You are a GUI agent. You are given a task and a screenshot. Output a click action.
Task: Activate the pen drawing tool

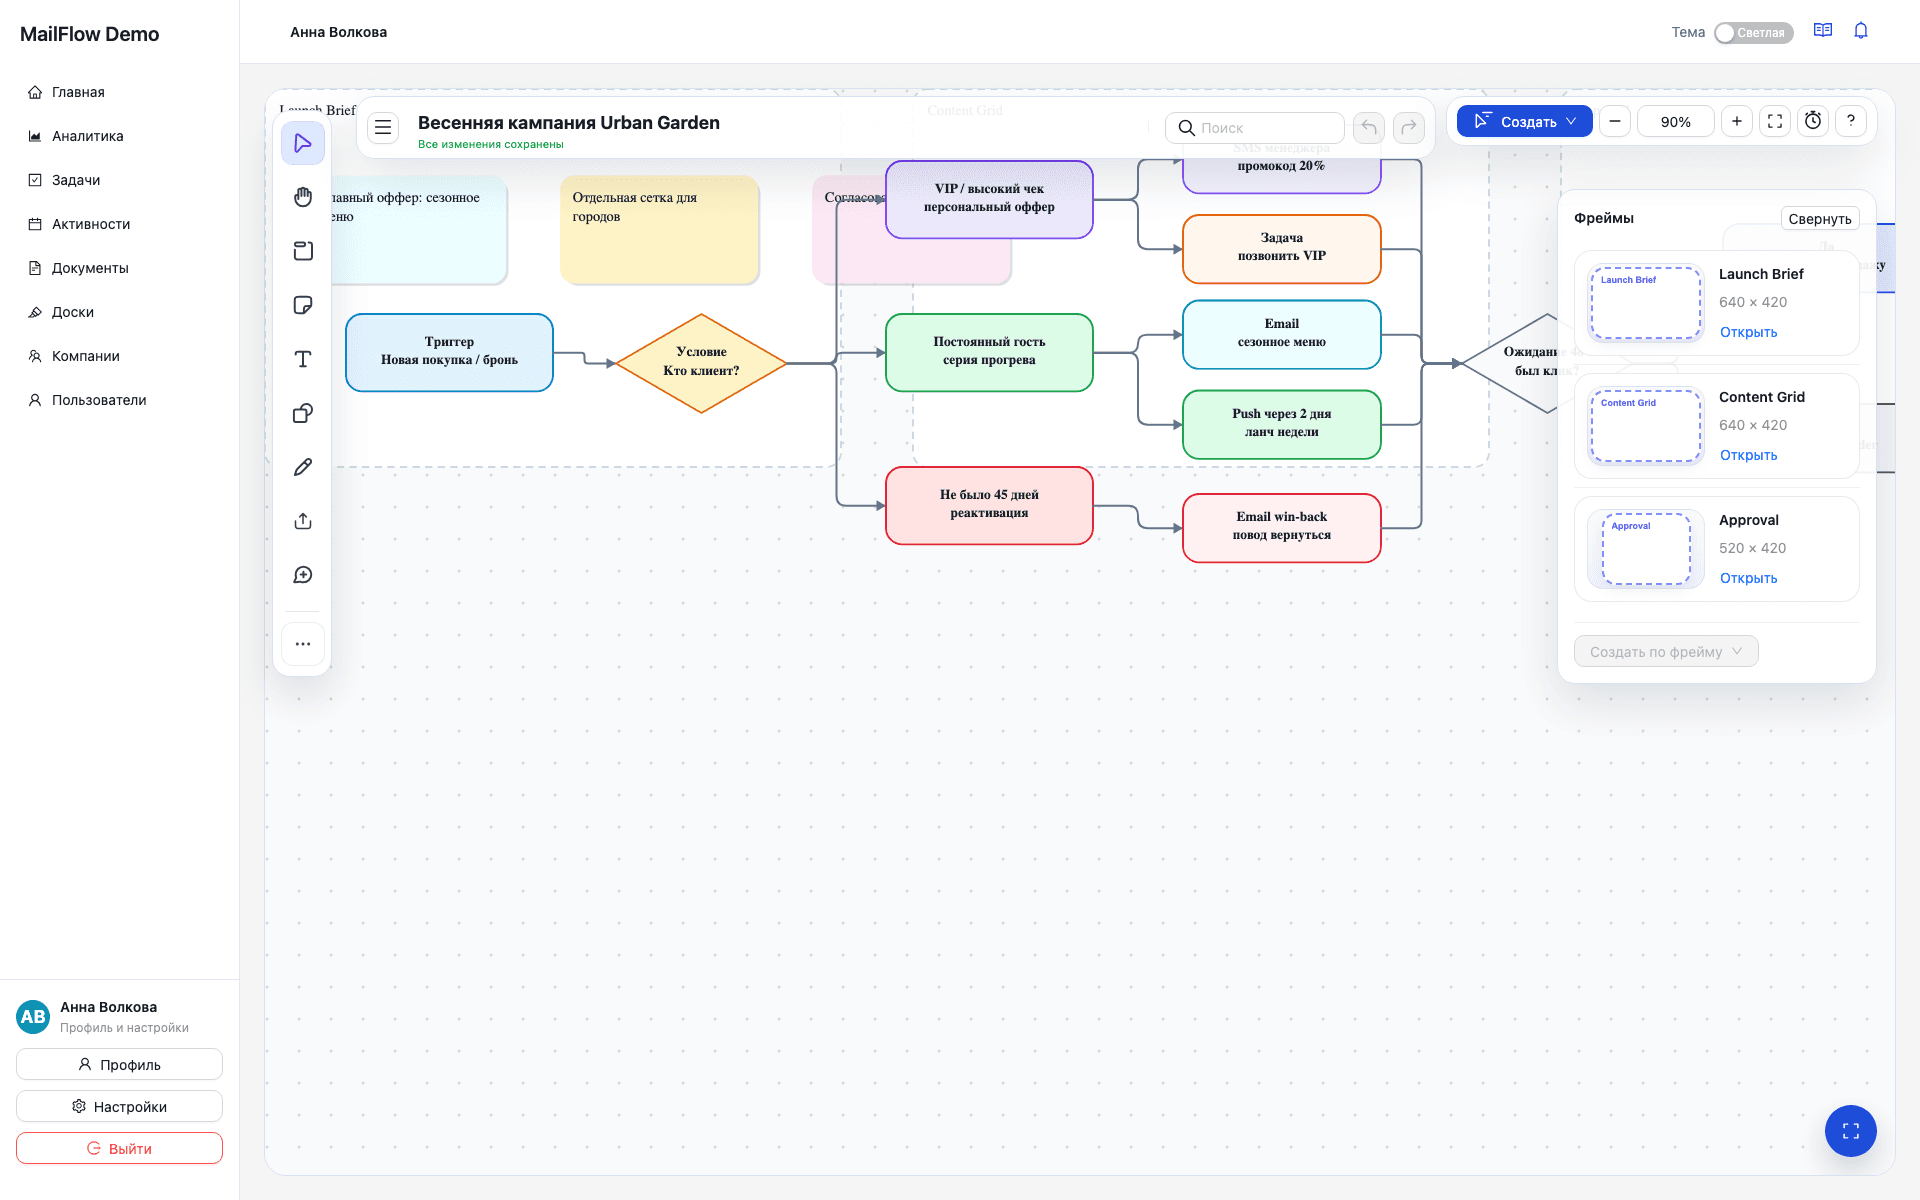click(303, 467)
